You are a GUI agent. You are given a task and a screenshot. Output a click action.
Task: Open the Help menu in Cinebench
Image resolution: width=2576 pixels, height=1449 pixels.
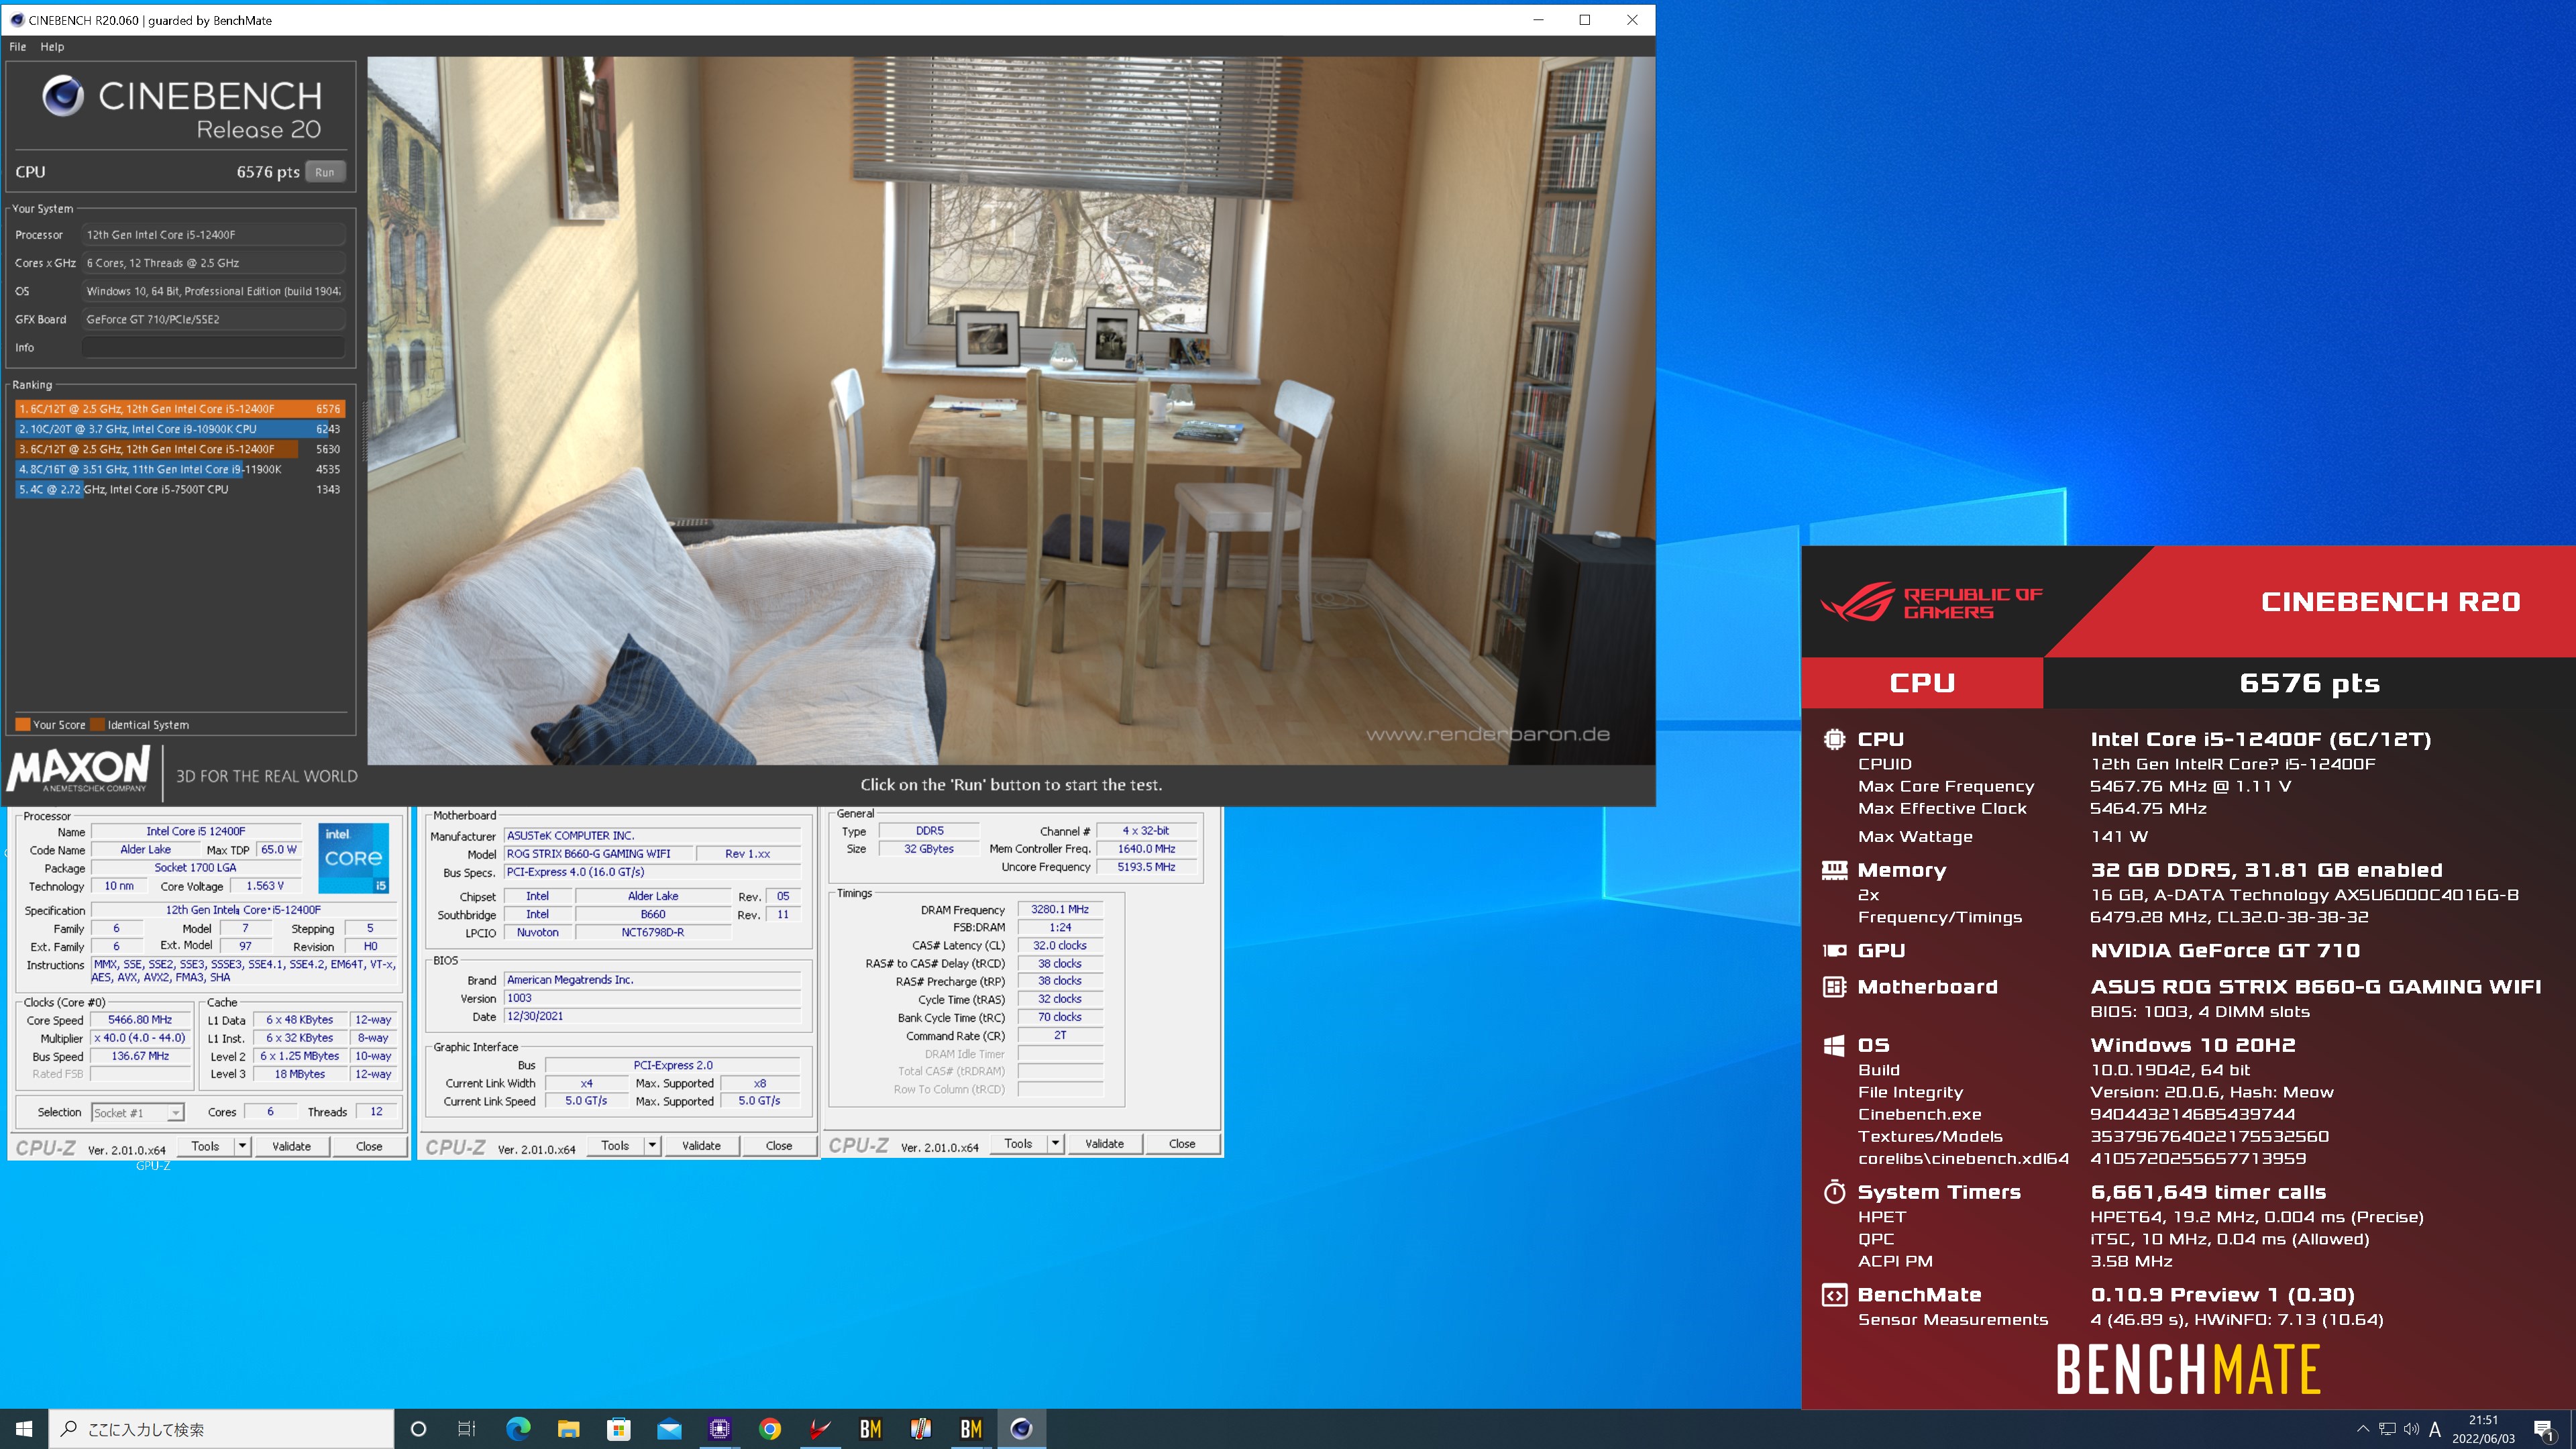[52, 47]
